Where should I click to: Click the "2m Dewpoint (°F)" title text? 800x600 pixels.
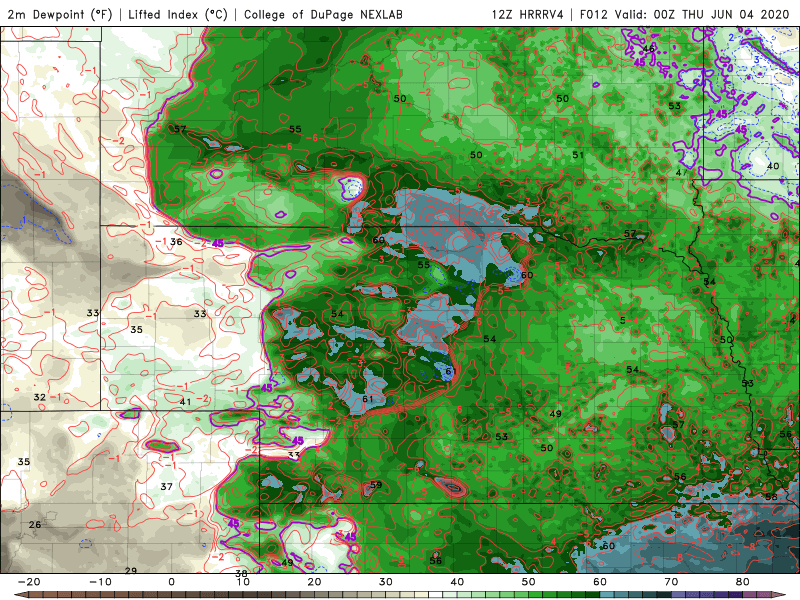[x=60, y=14]
